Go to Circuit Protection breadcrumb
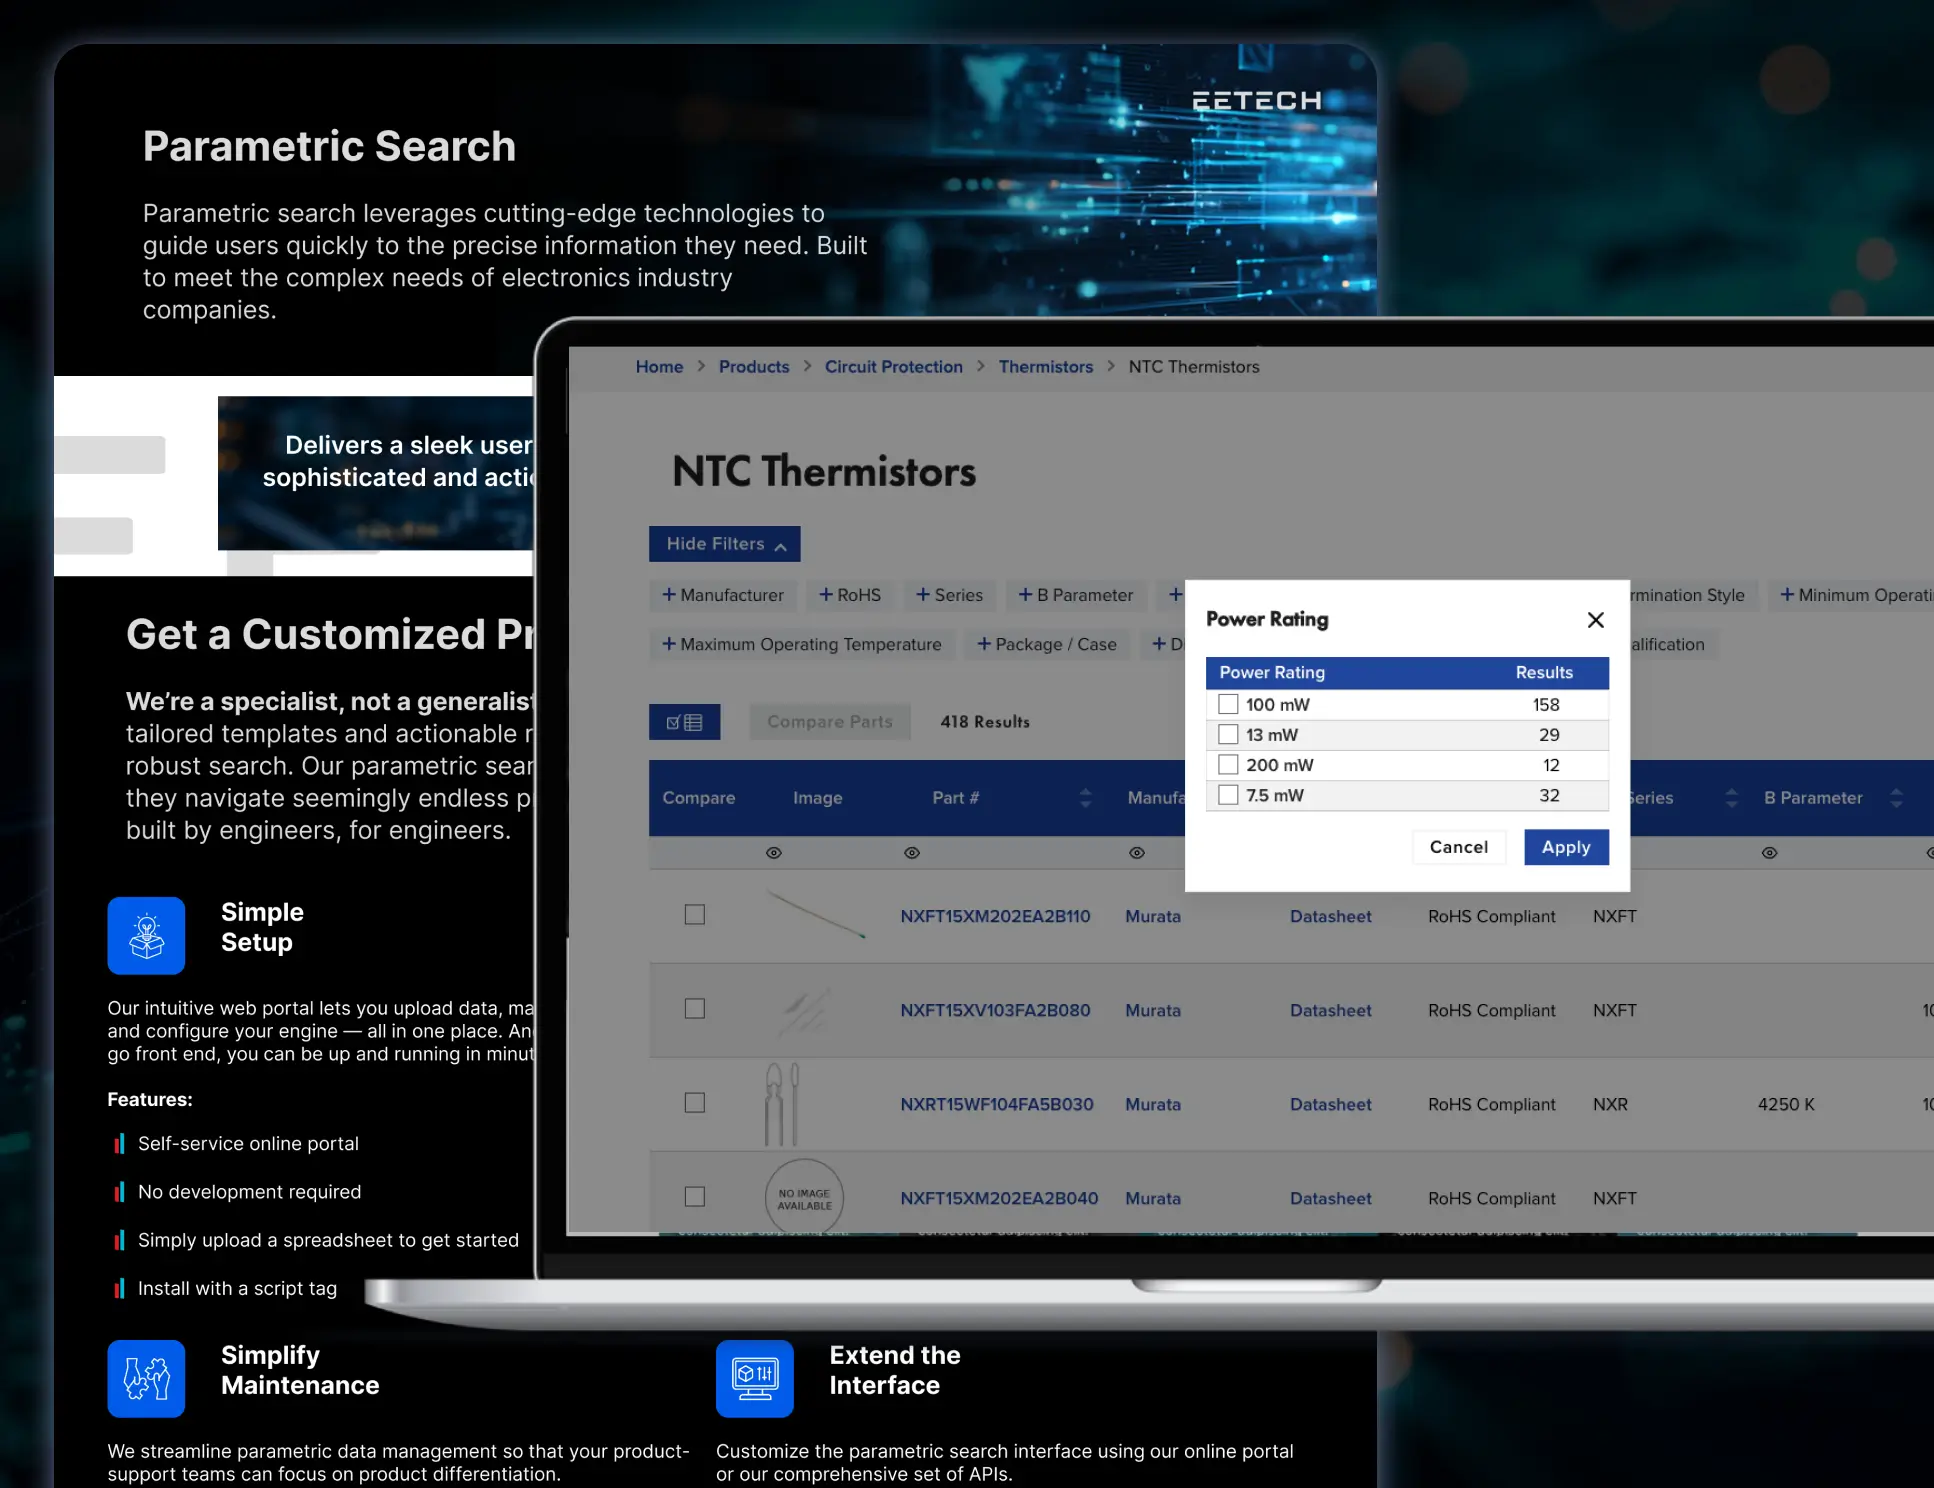Screen dimensions: 1934x1488 [x=893, y=367]
